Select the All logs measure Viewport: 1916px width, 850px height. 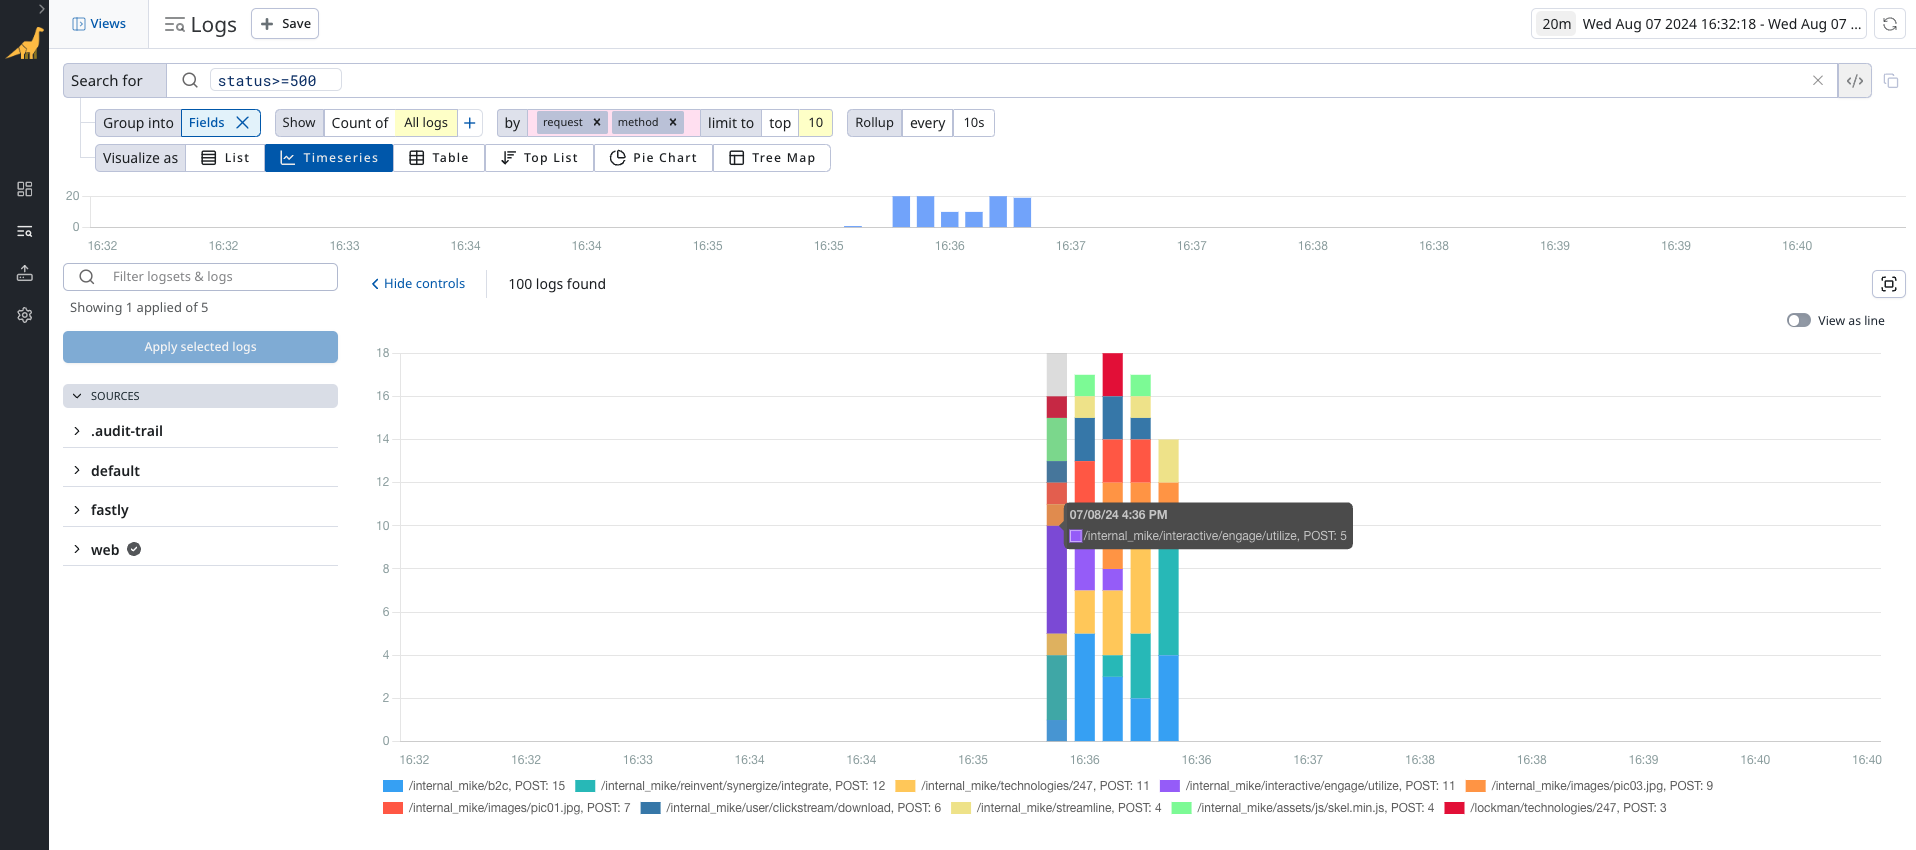tap(426, 123)
